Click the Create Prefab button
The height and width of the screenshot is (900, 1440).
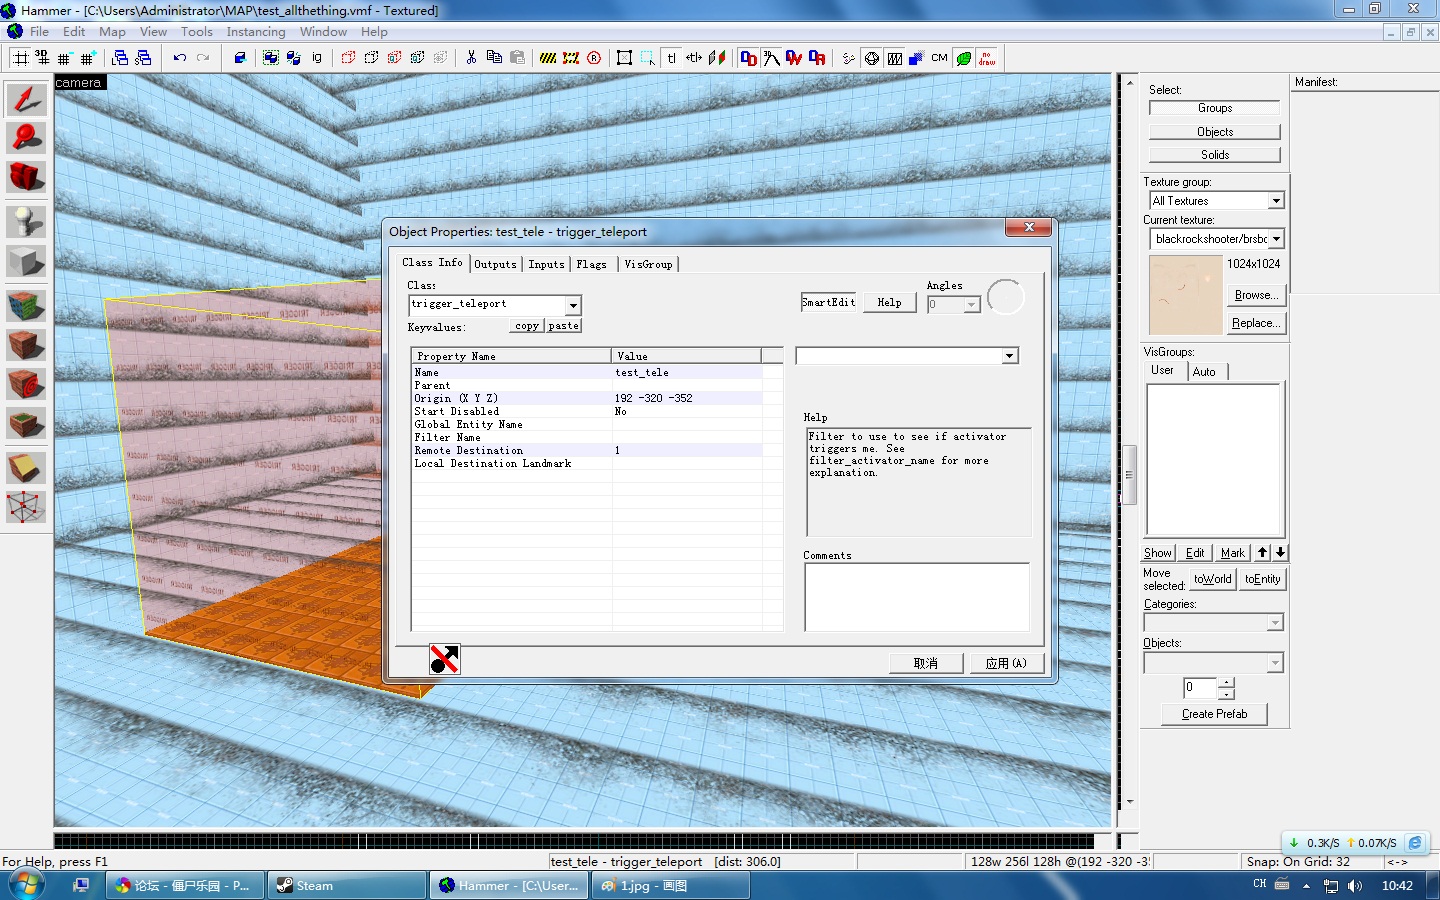pyautogui.click(x=1214, y=714)
